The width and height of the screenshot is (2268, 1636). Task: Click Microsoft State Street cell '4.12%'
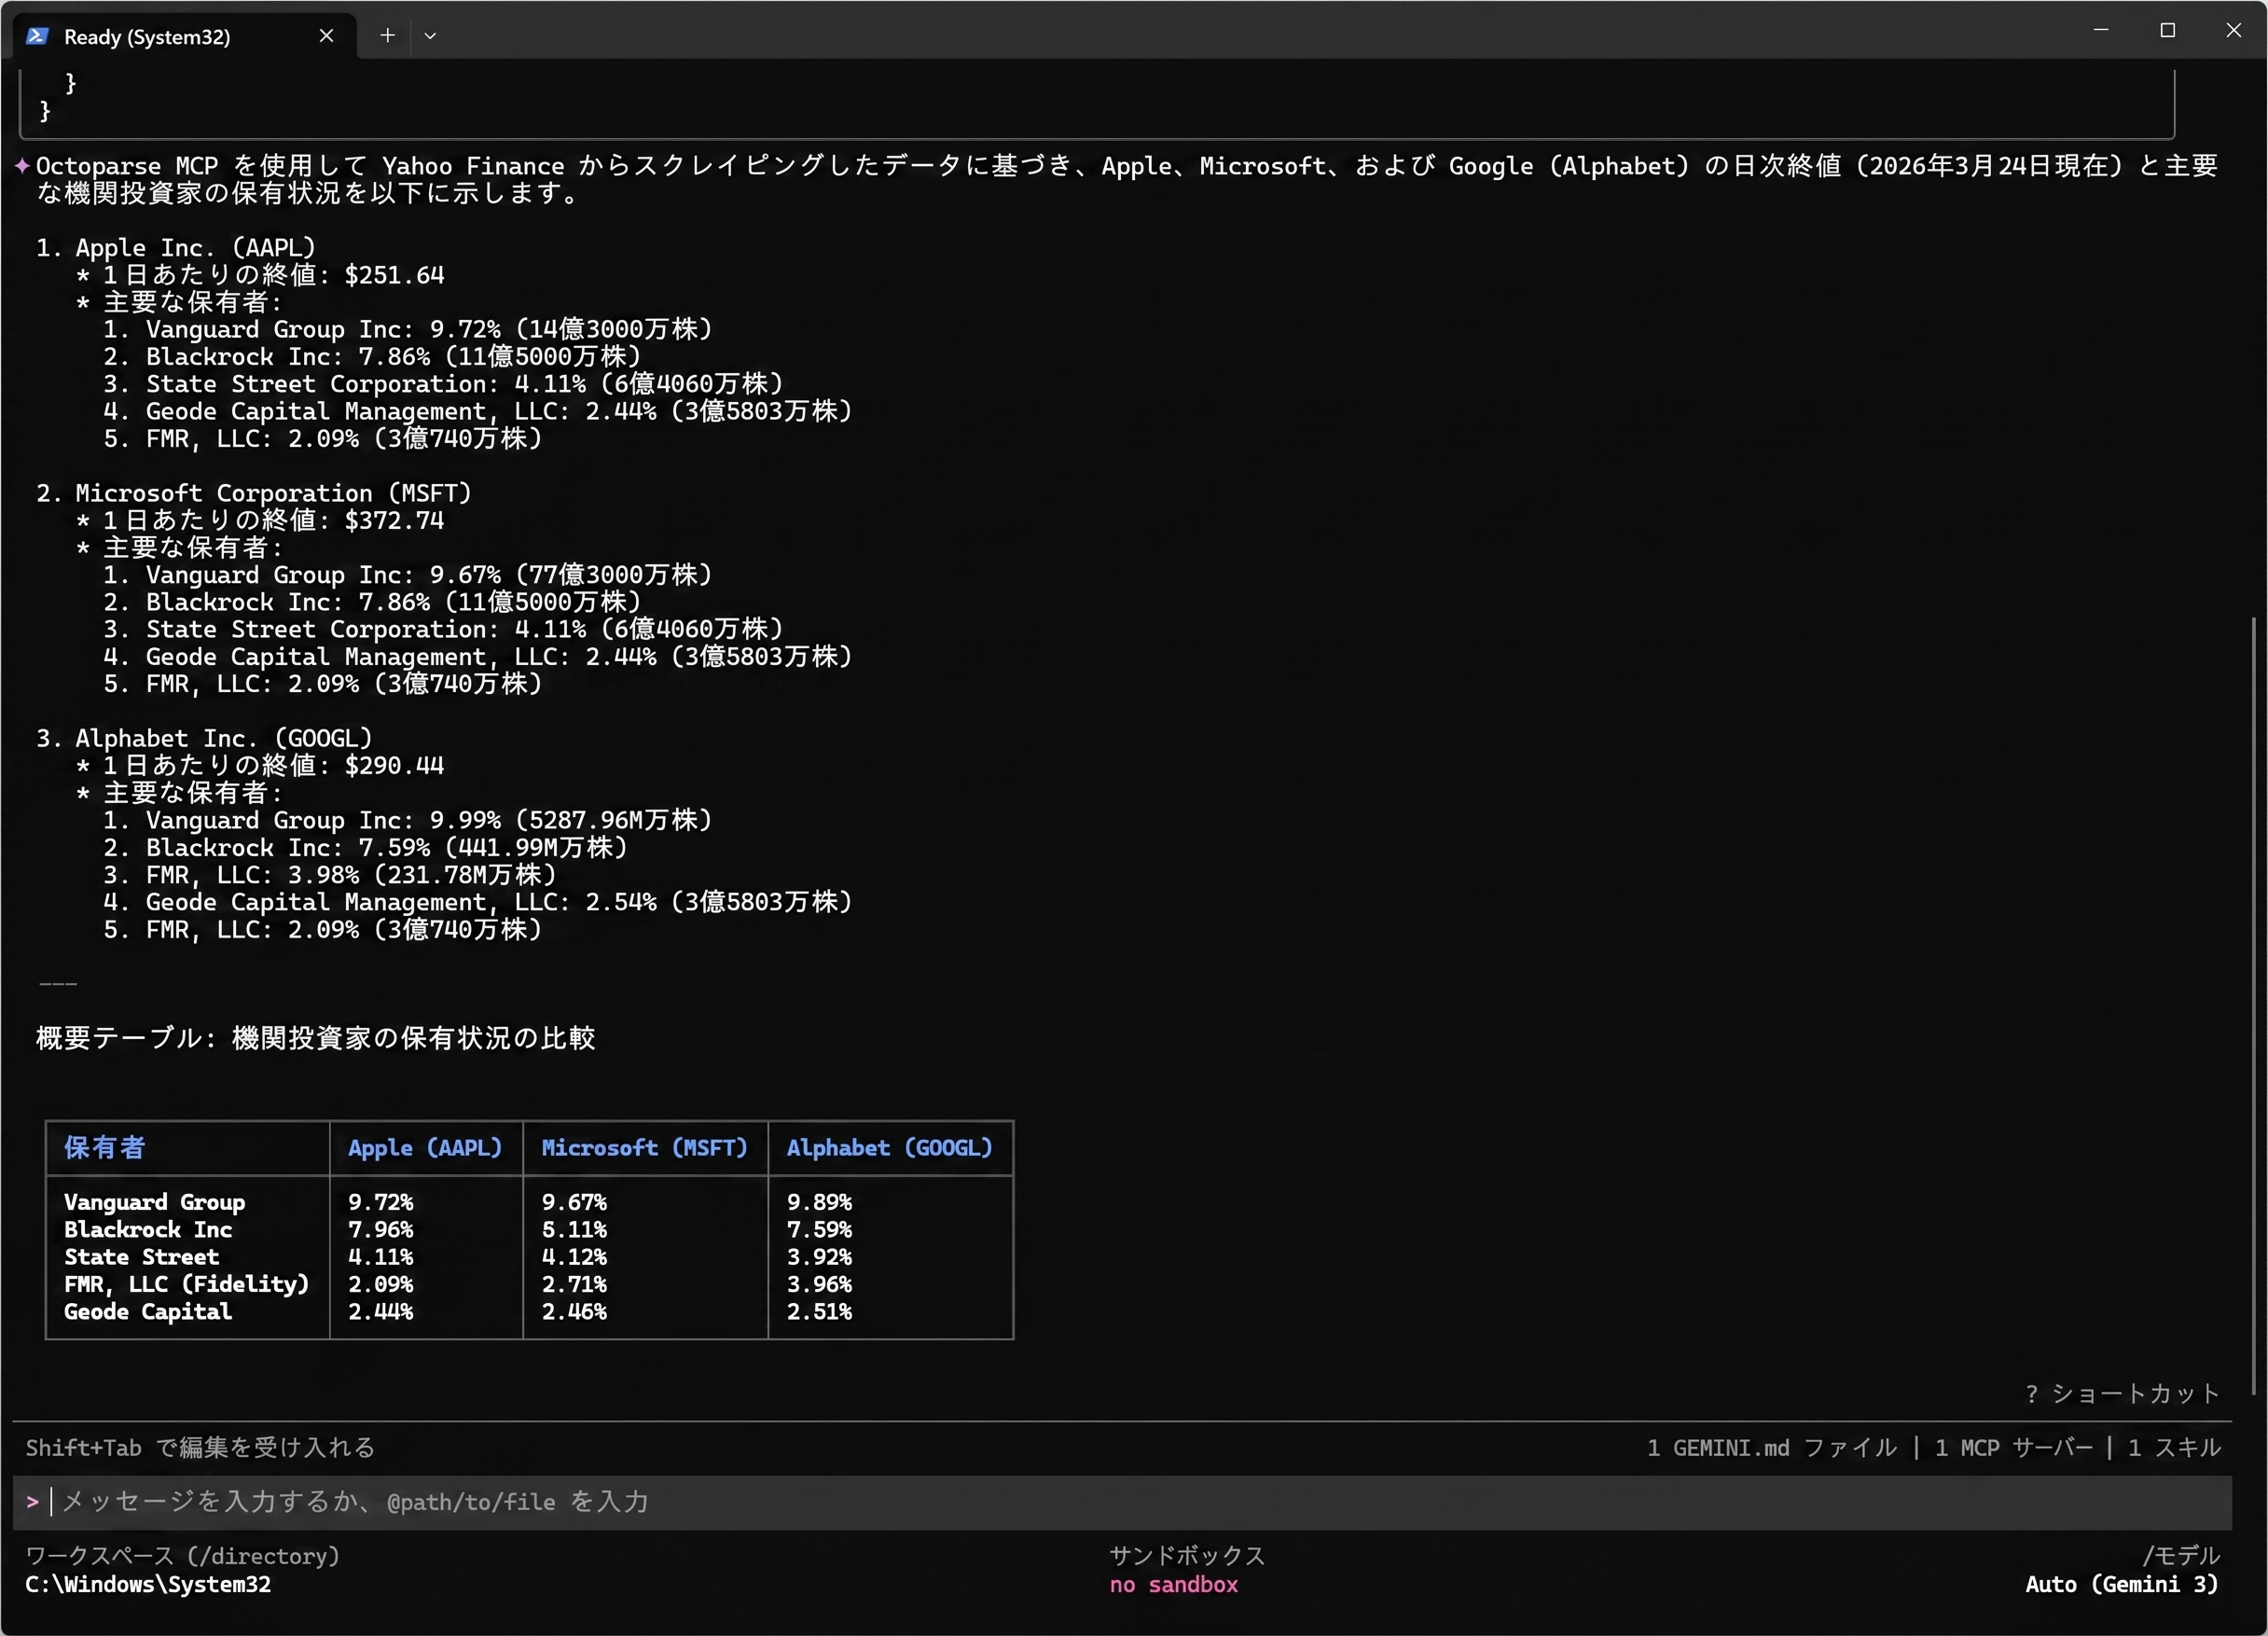click(x=574, y=1257)
